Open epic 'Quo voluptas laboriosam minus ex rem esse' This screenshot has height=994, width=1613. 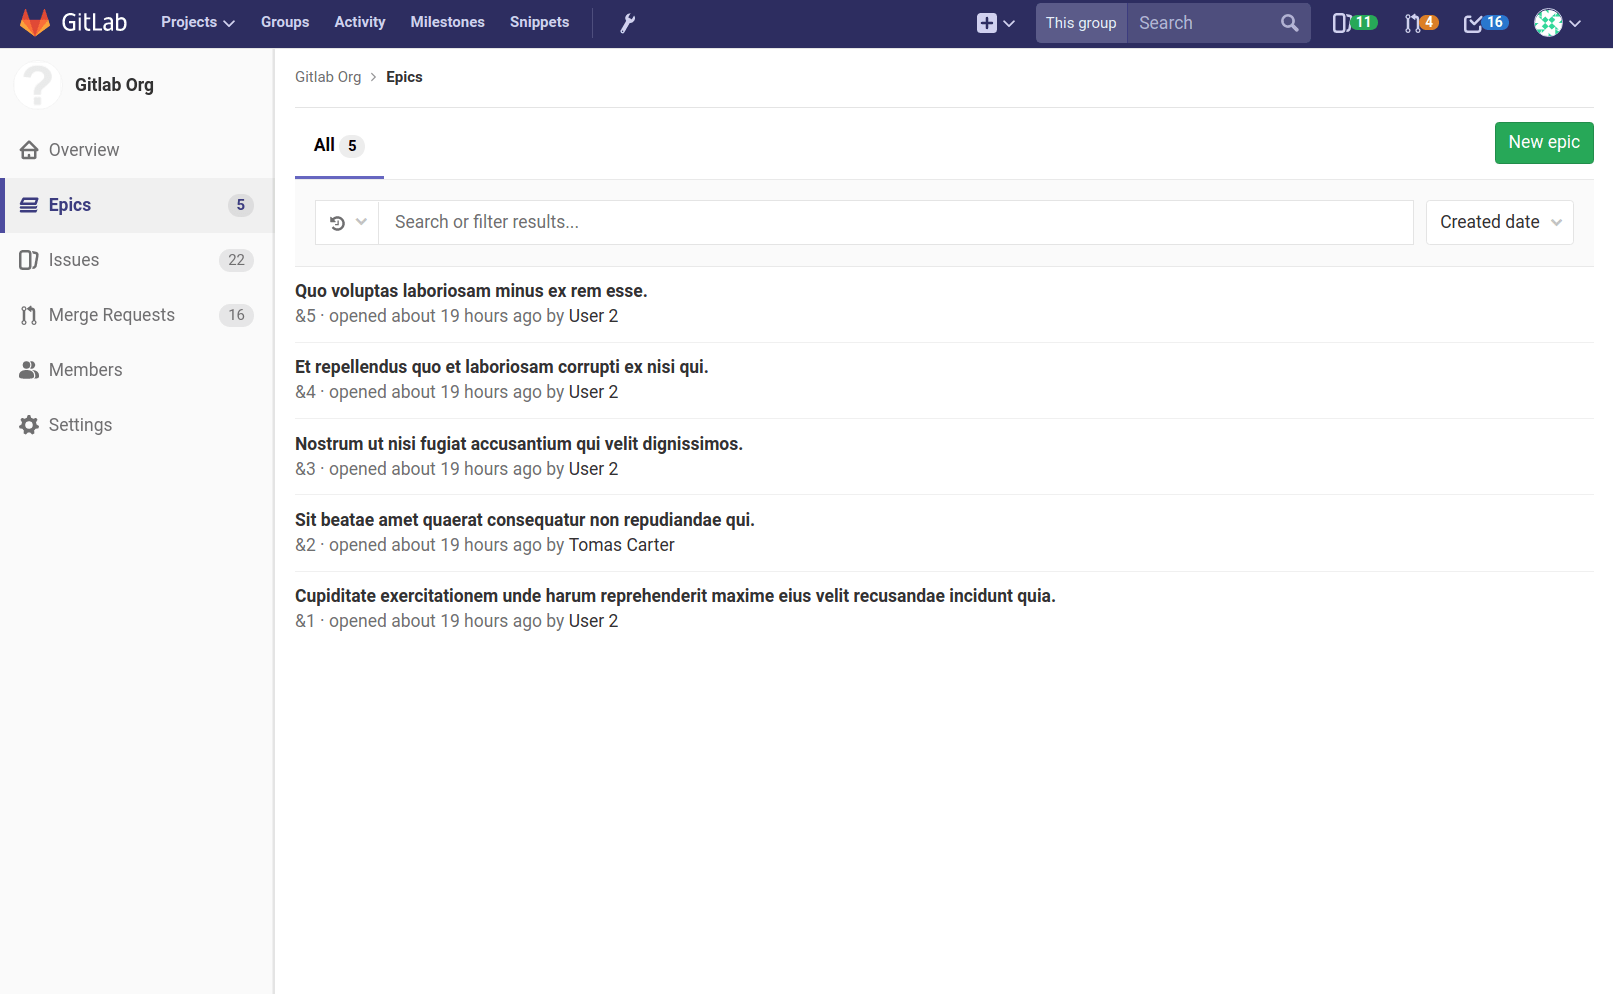(471, 291)
